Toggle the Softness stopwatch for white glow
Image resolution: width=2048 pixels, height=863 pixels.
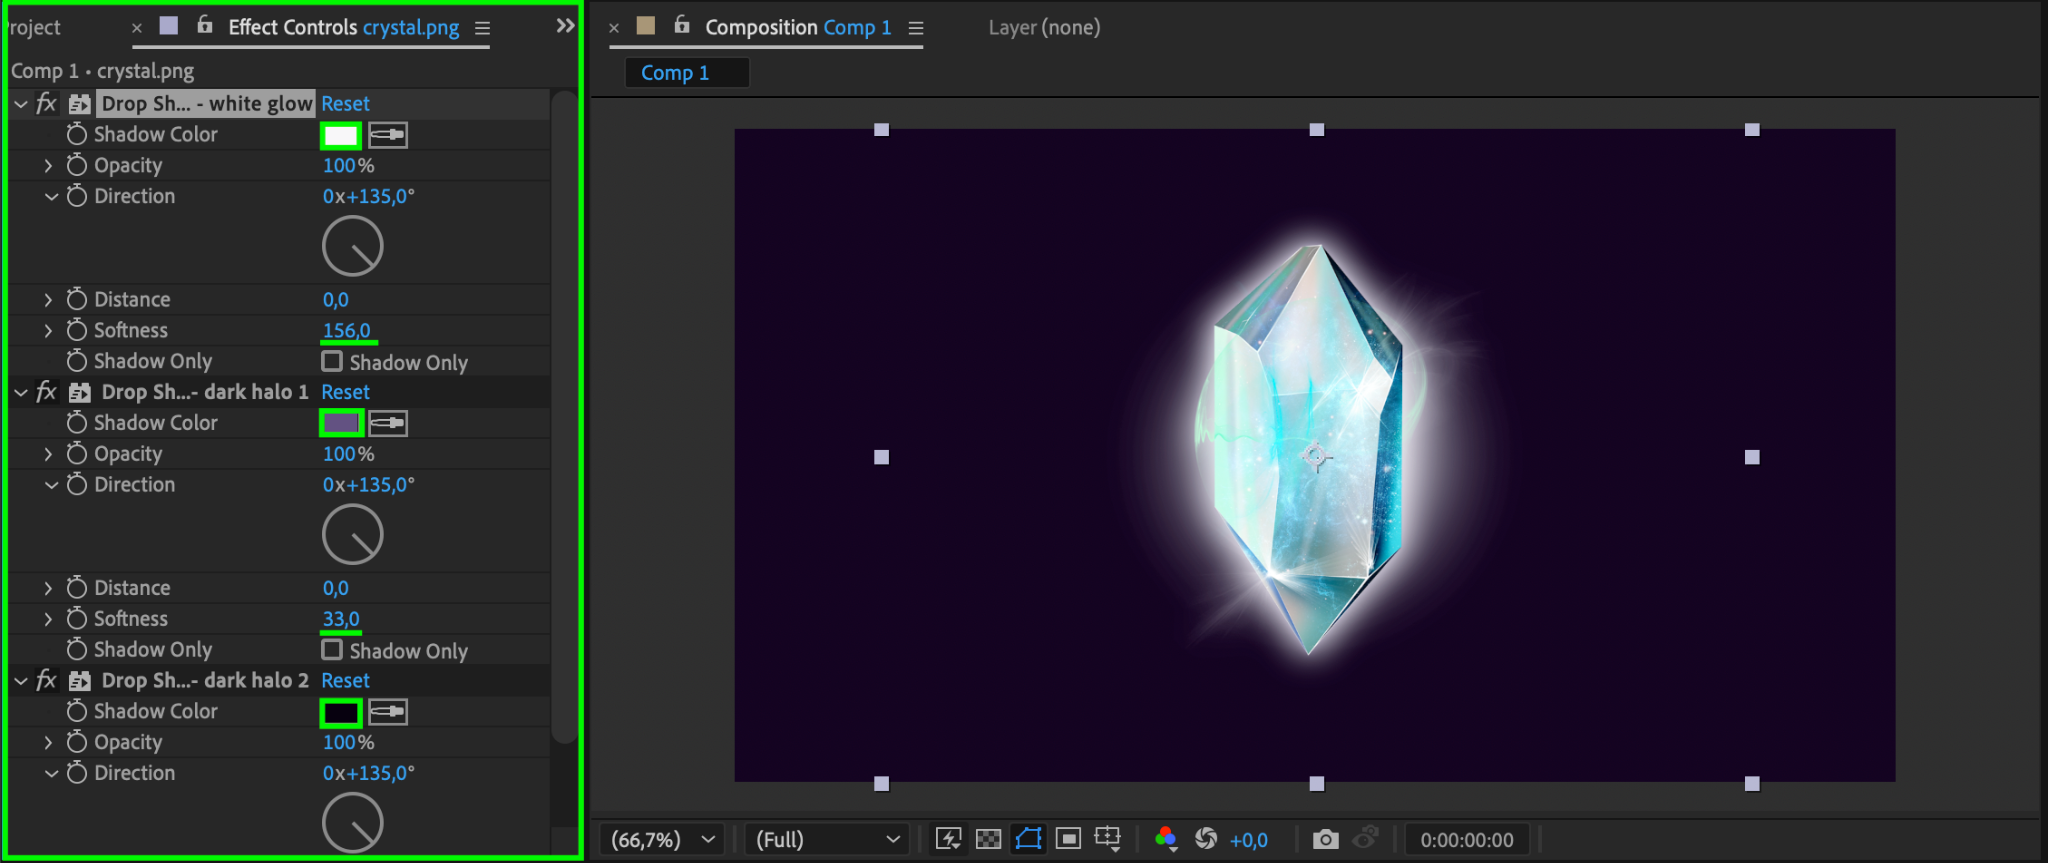coord(77,330)
